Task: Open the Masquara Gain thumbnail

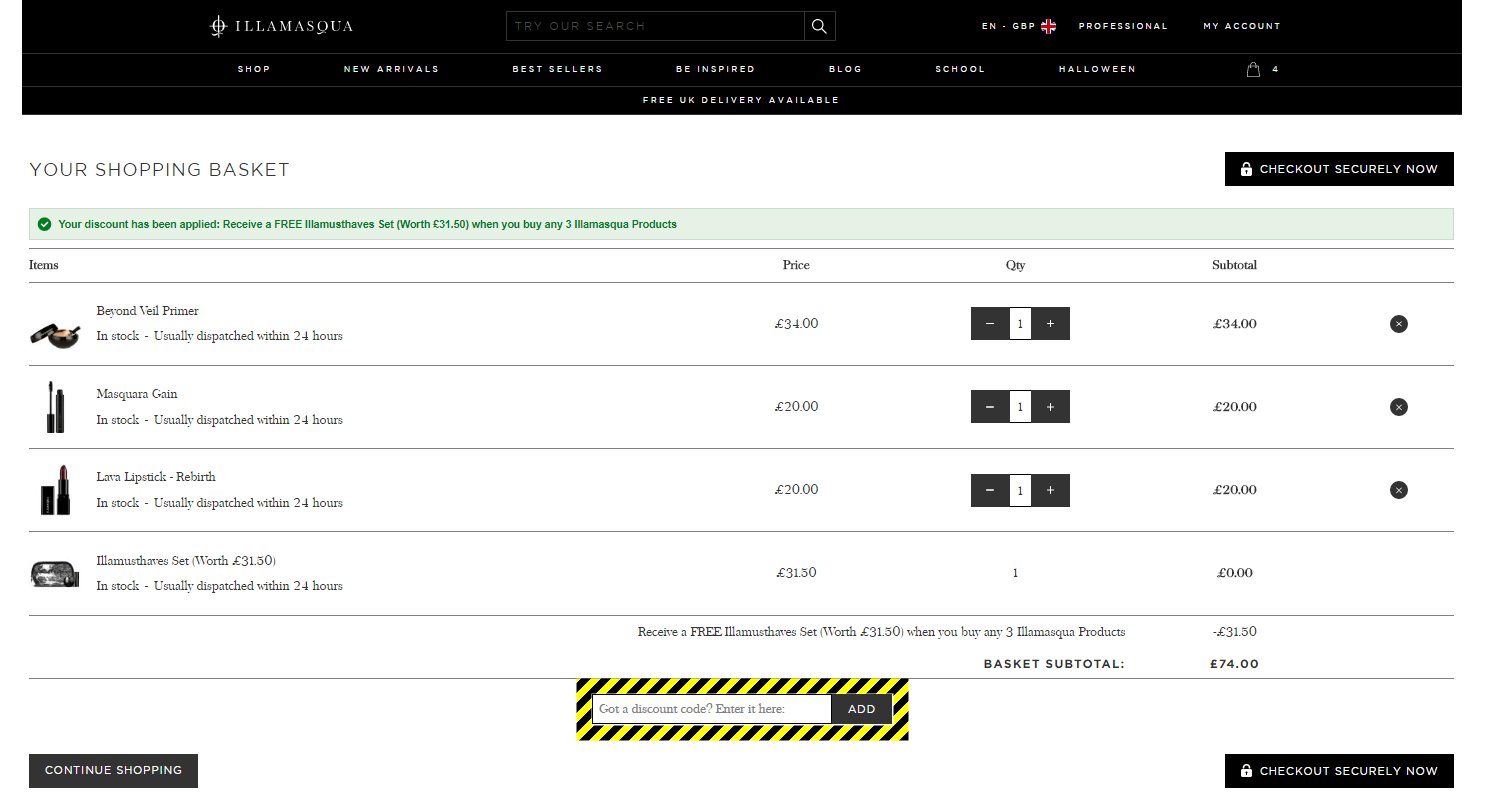Action: [54, 407]
